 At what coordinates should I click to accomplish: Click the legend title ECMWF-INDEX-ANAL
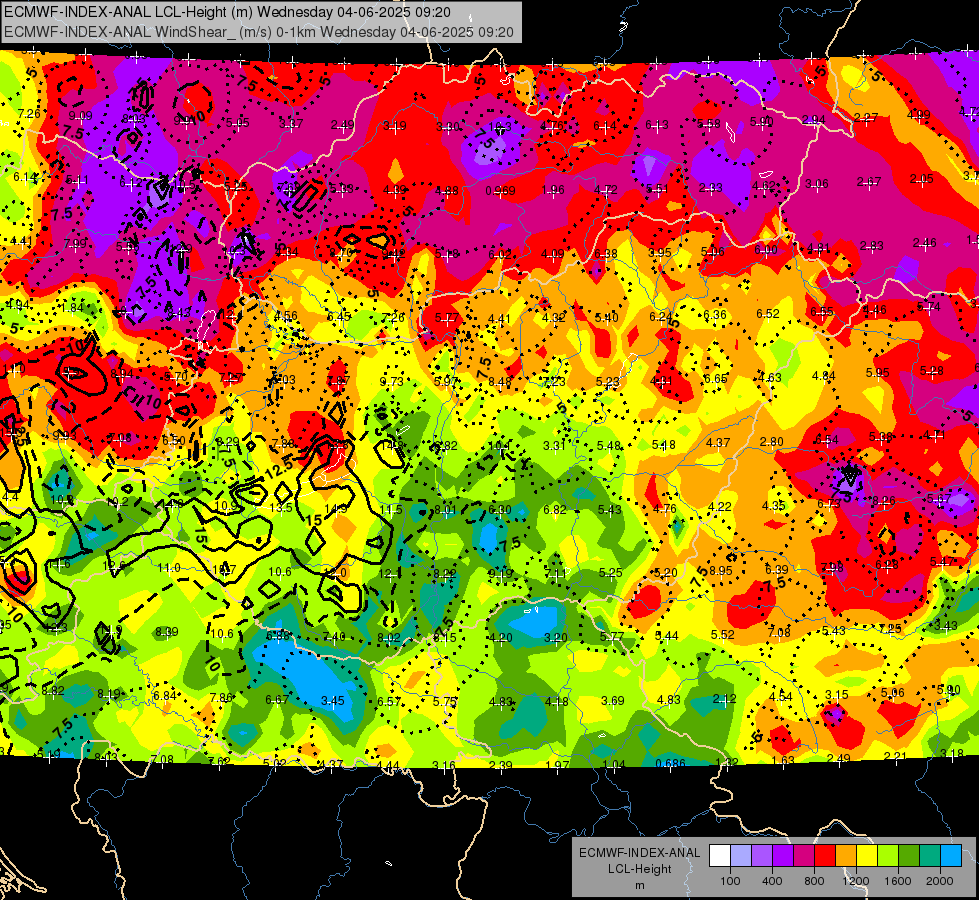click(639, 853)
